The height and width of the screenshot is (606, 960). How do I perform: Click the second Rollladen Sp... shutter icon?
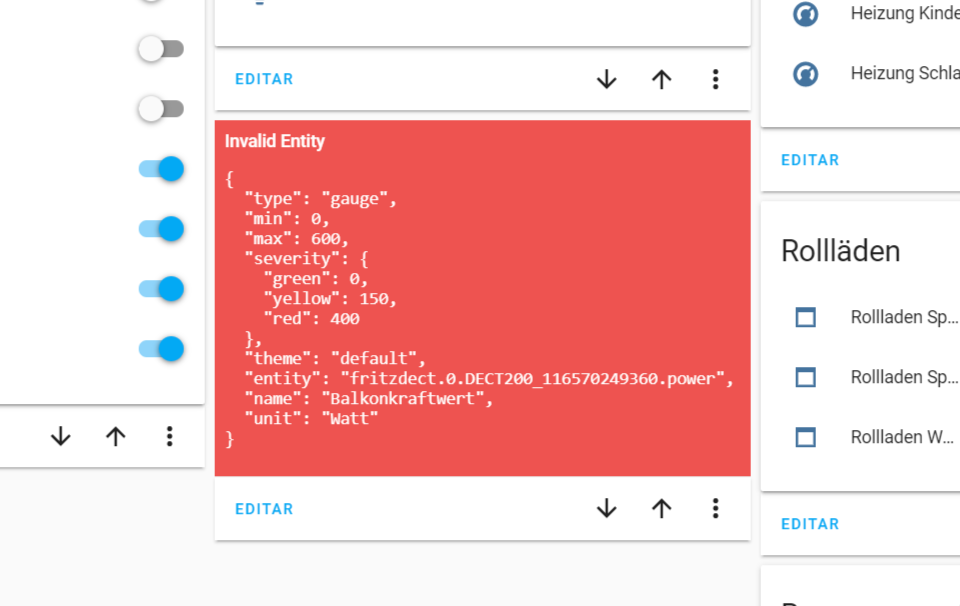click(806, 377)
